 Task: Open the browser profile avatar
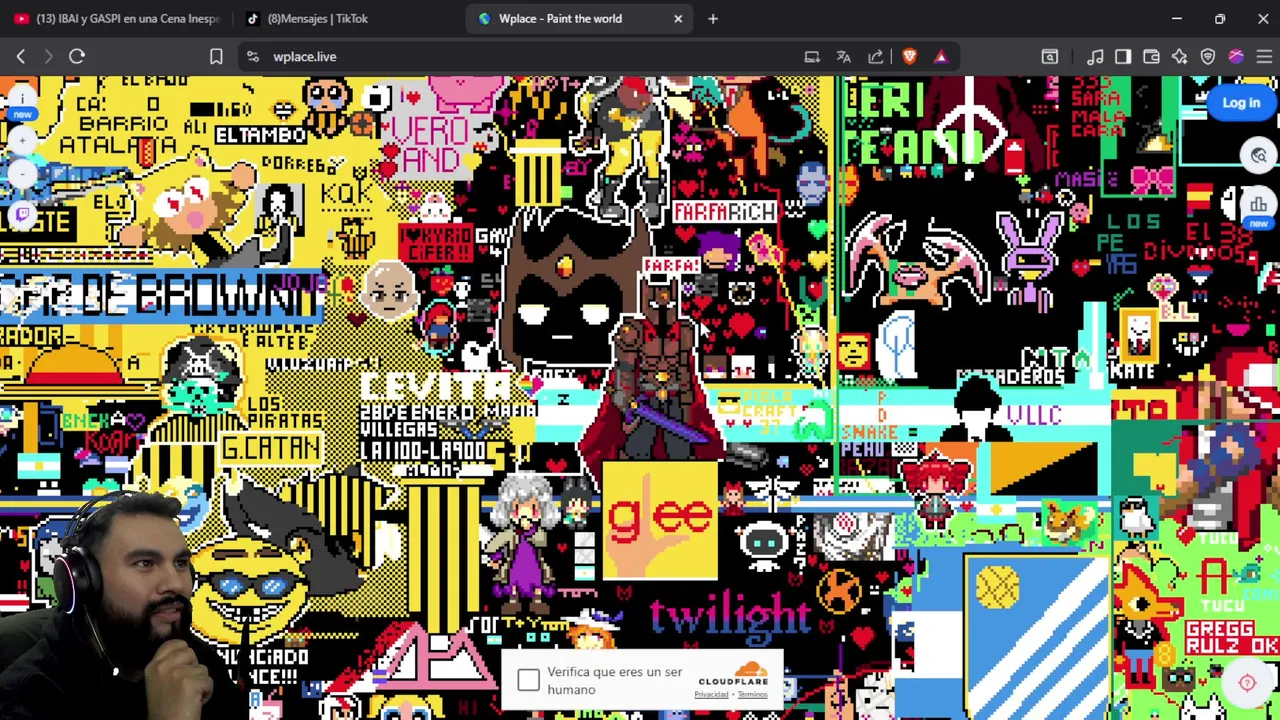coord(1236,57)
